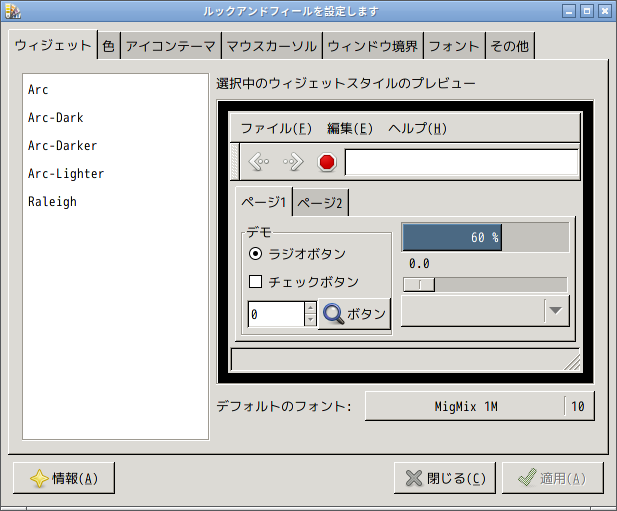Click the 適用(A) apply button

552,478
